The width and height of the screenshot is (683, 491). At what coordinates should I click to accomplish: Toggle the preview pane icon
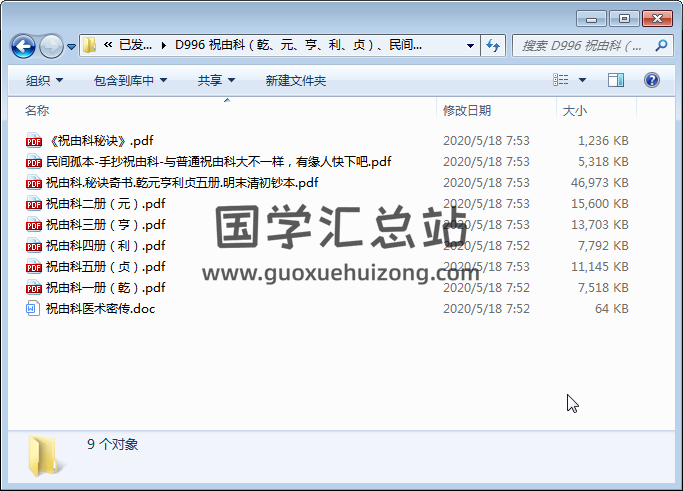tap(616, 80)
